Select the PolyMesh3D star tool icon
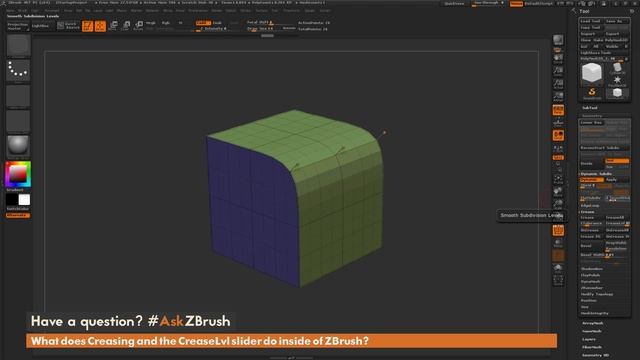This screenshot has height=360, width=640. click(617, 81)
